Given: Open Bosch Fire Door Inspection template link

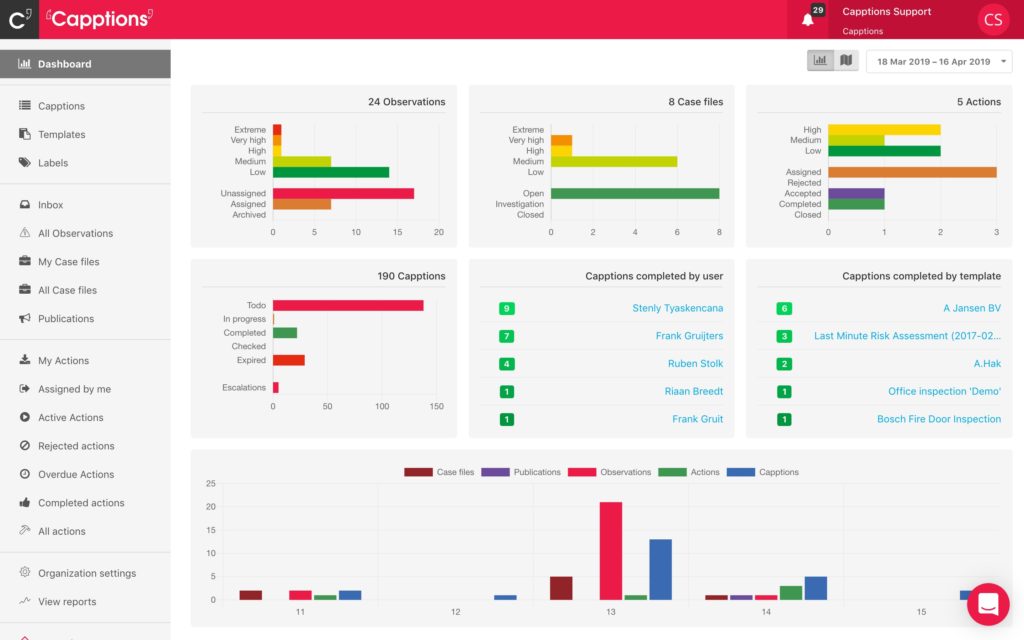Looking at the screenshot, I should coord(938,419).
